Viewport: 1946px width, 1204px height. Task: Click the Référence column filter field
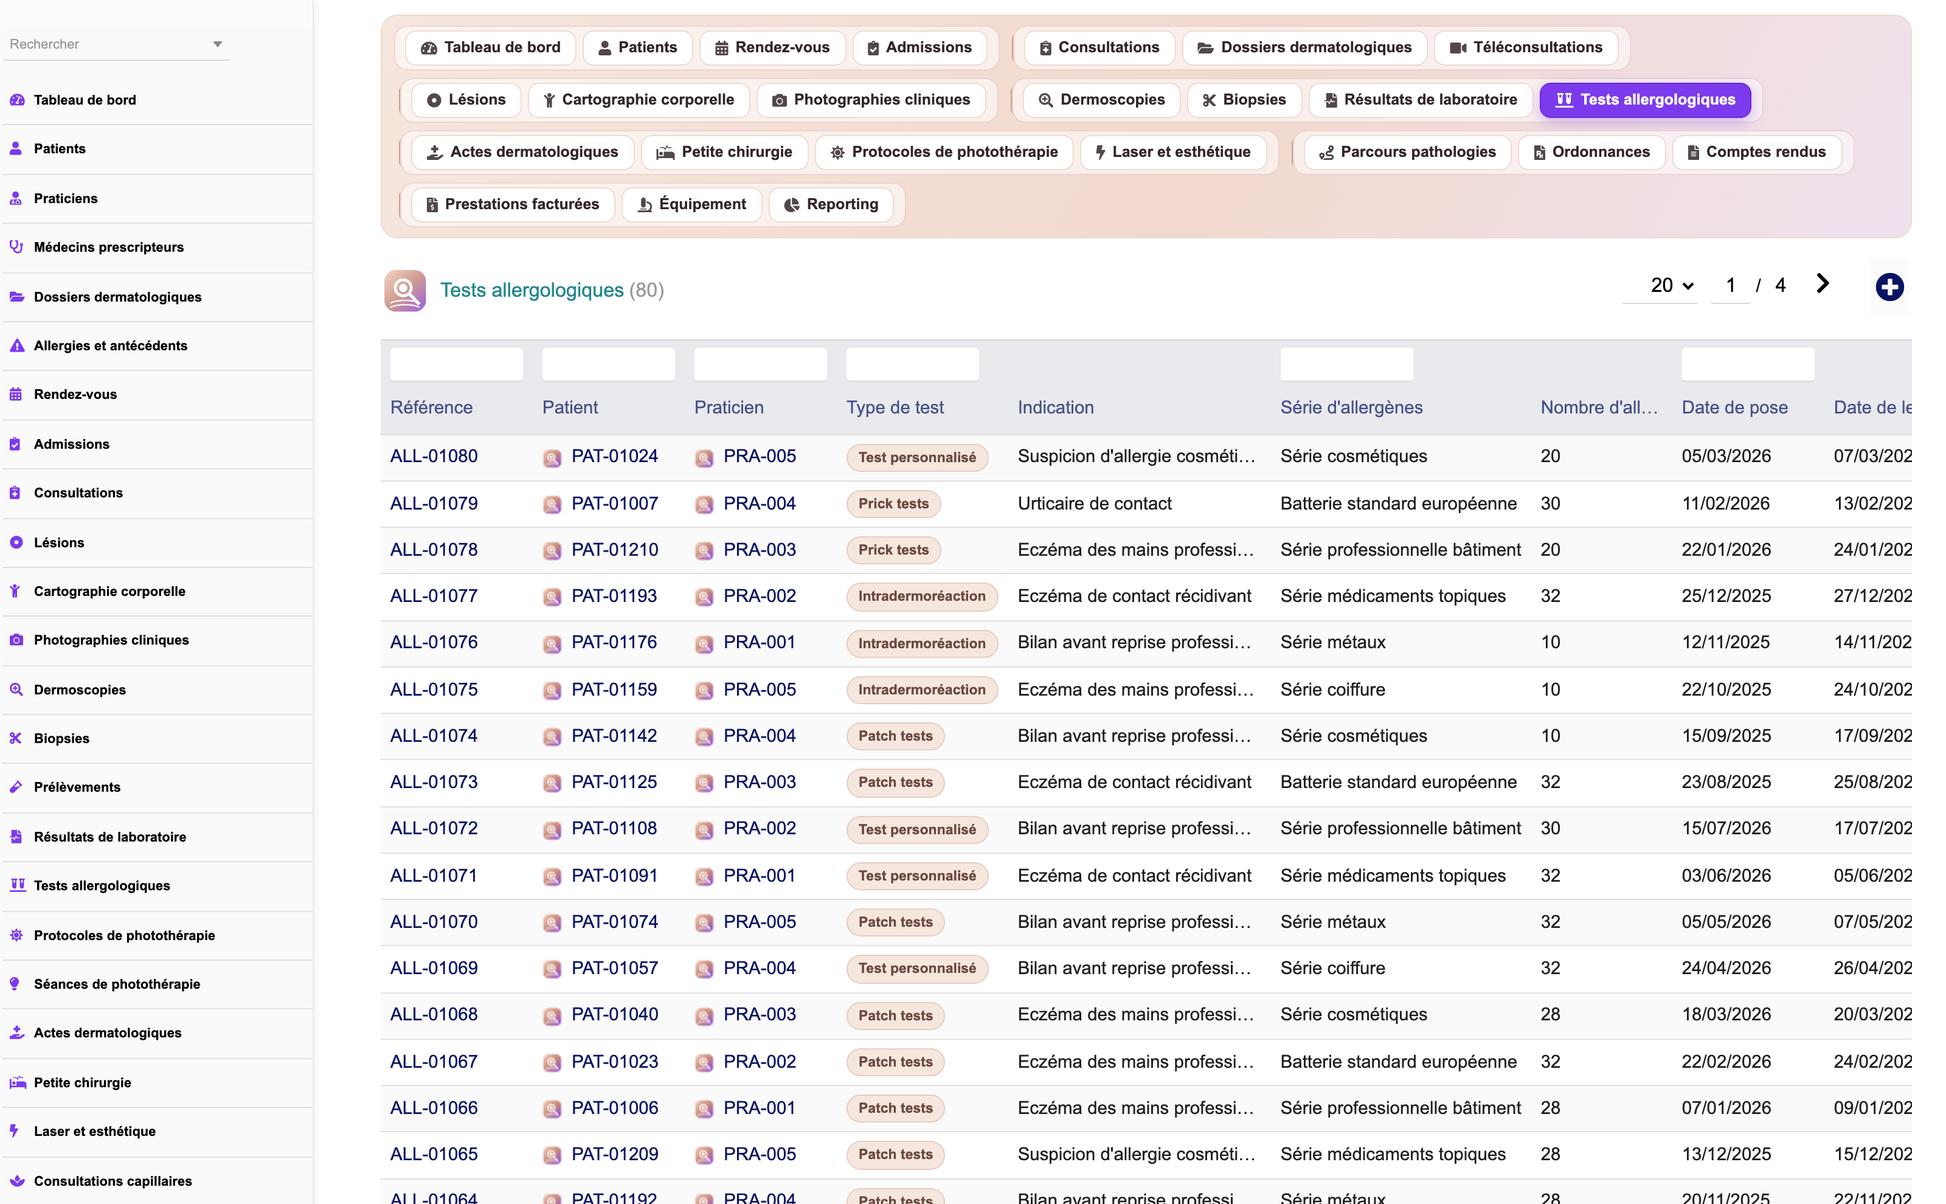pyautogui.click(x=456, y=364)
